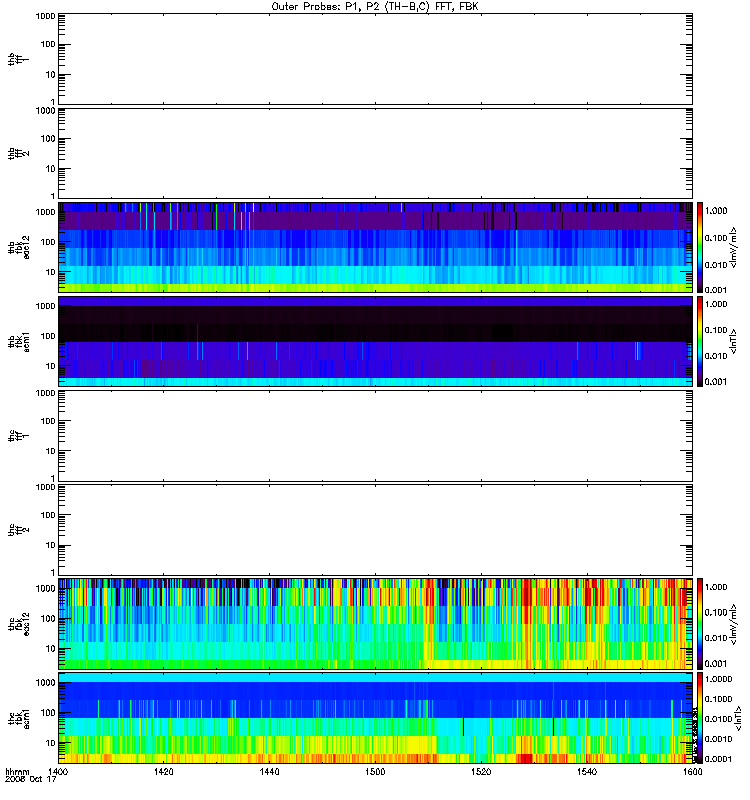This screenshot has width=750, height=800.
Task: Click the thc fbk edc12 spectrogram panel
Action: (375, 624)
